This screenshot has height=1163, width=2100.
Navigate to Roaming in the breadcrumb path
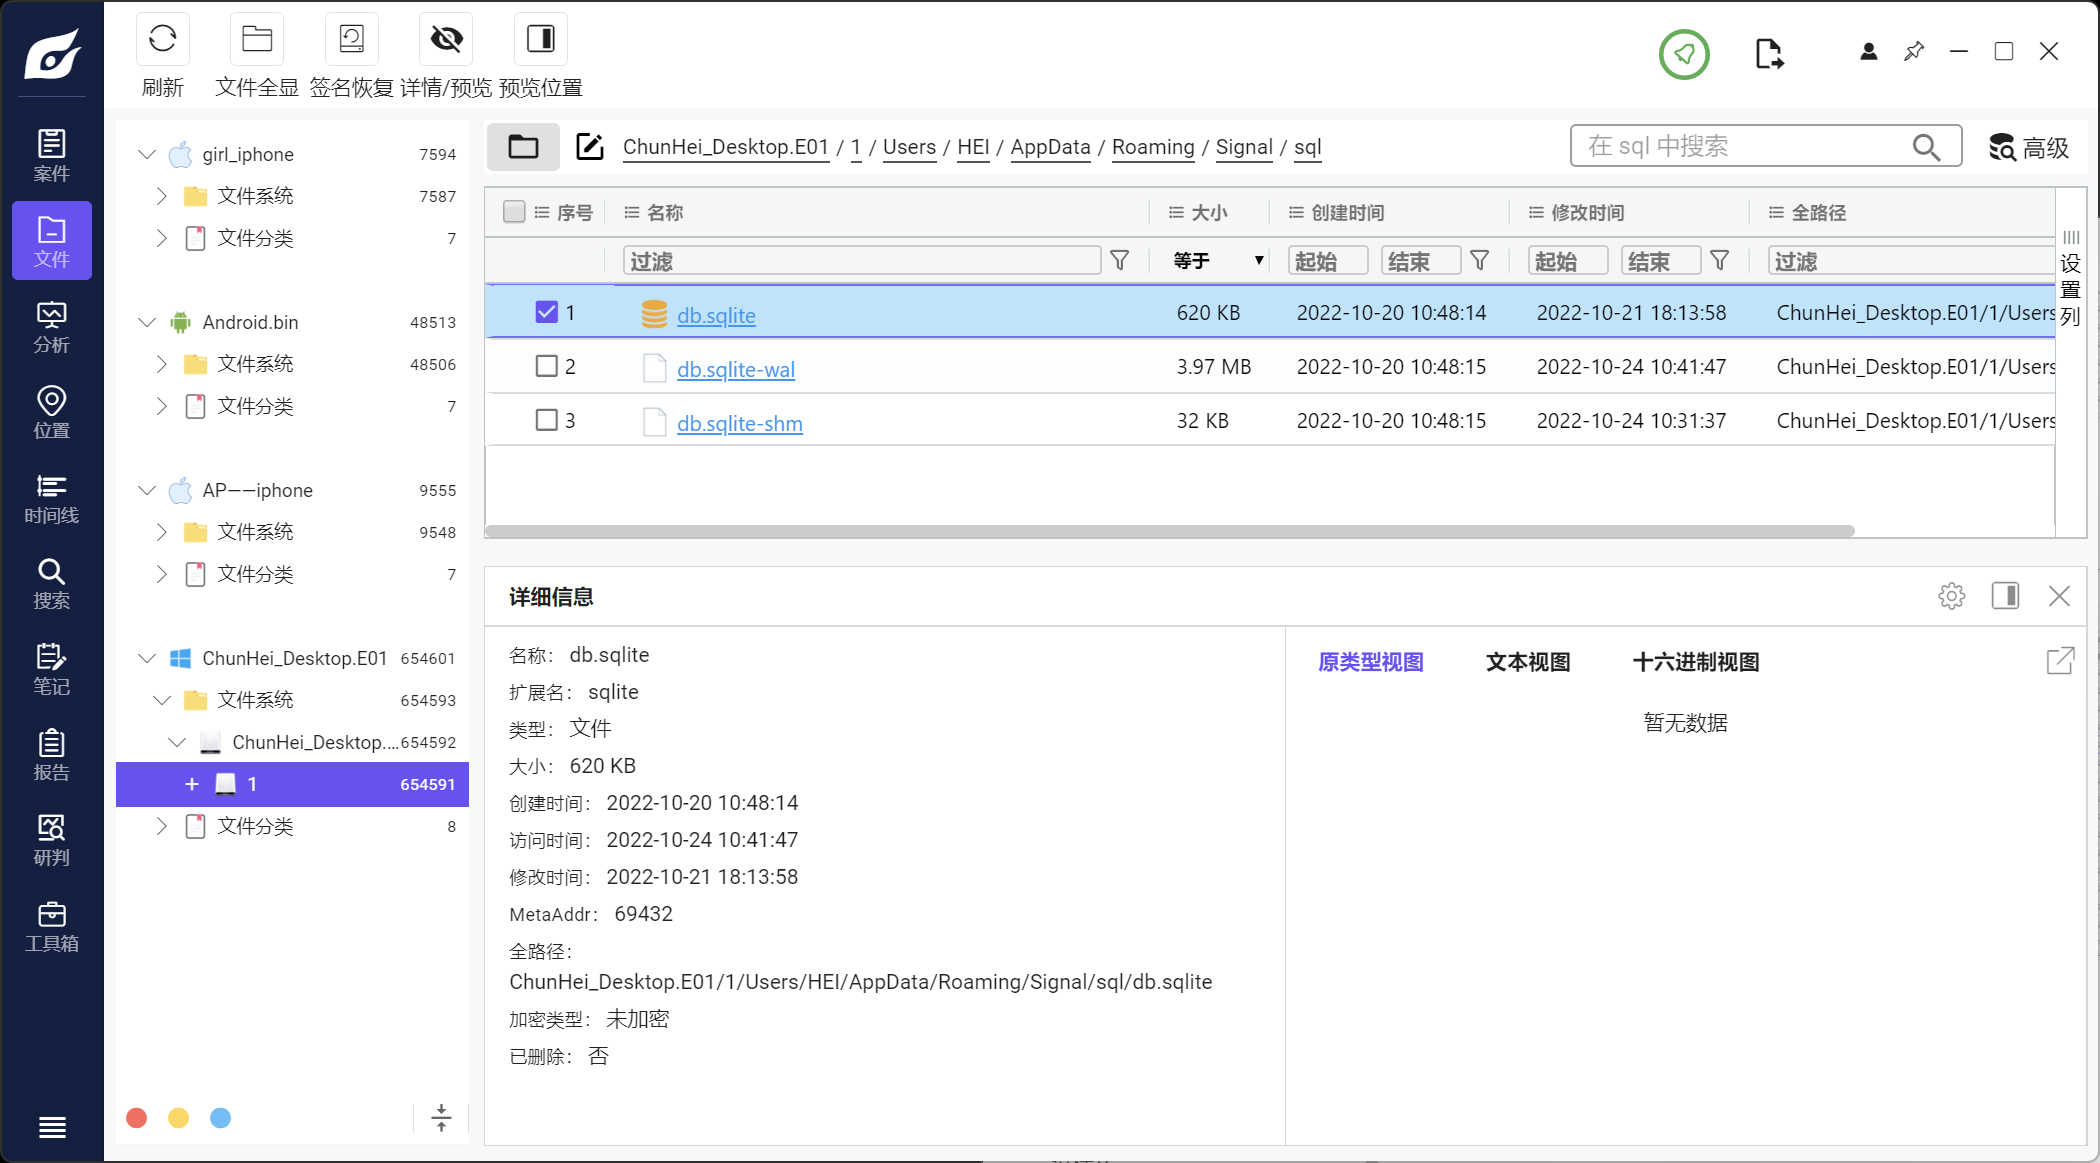(x=1153, y=147)
